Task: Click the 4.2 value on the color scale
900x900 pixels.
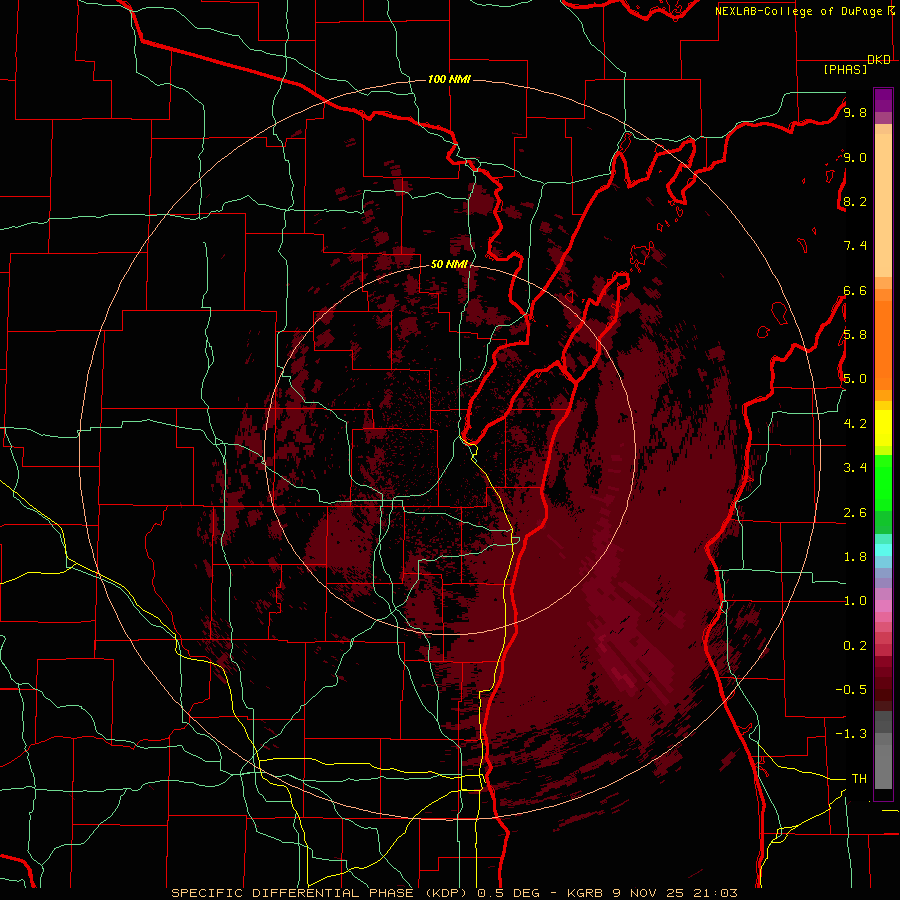Action: point(855,424)
